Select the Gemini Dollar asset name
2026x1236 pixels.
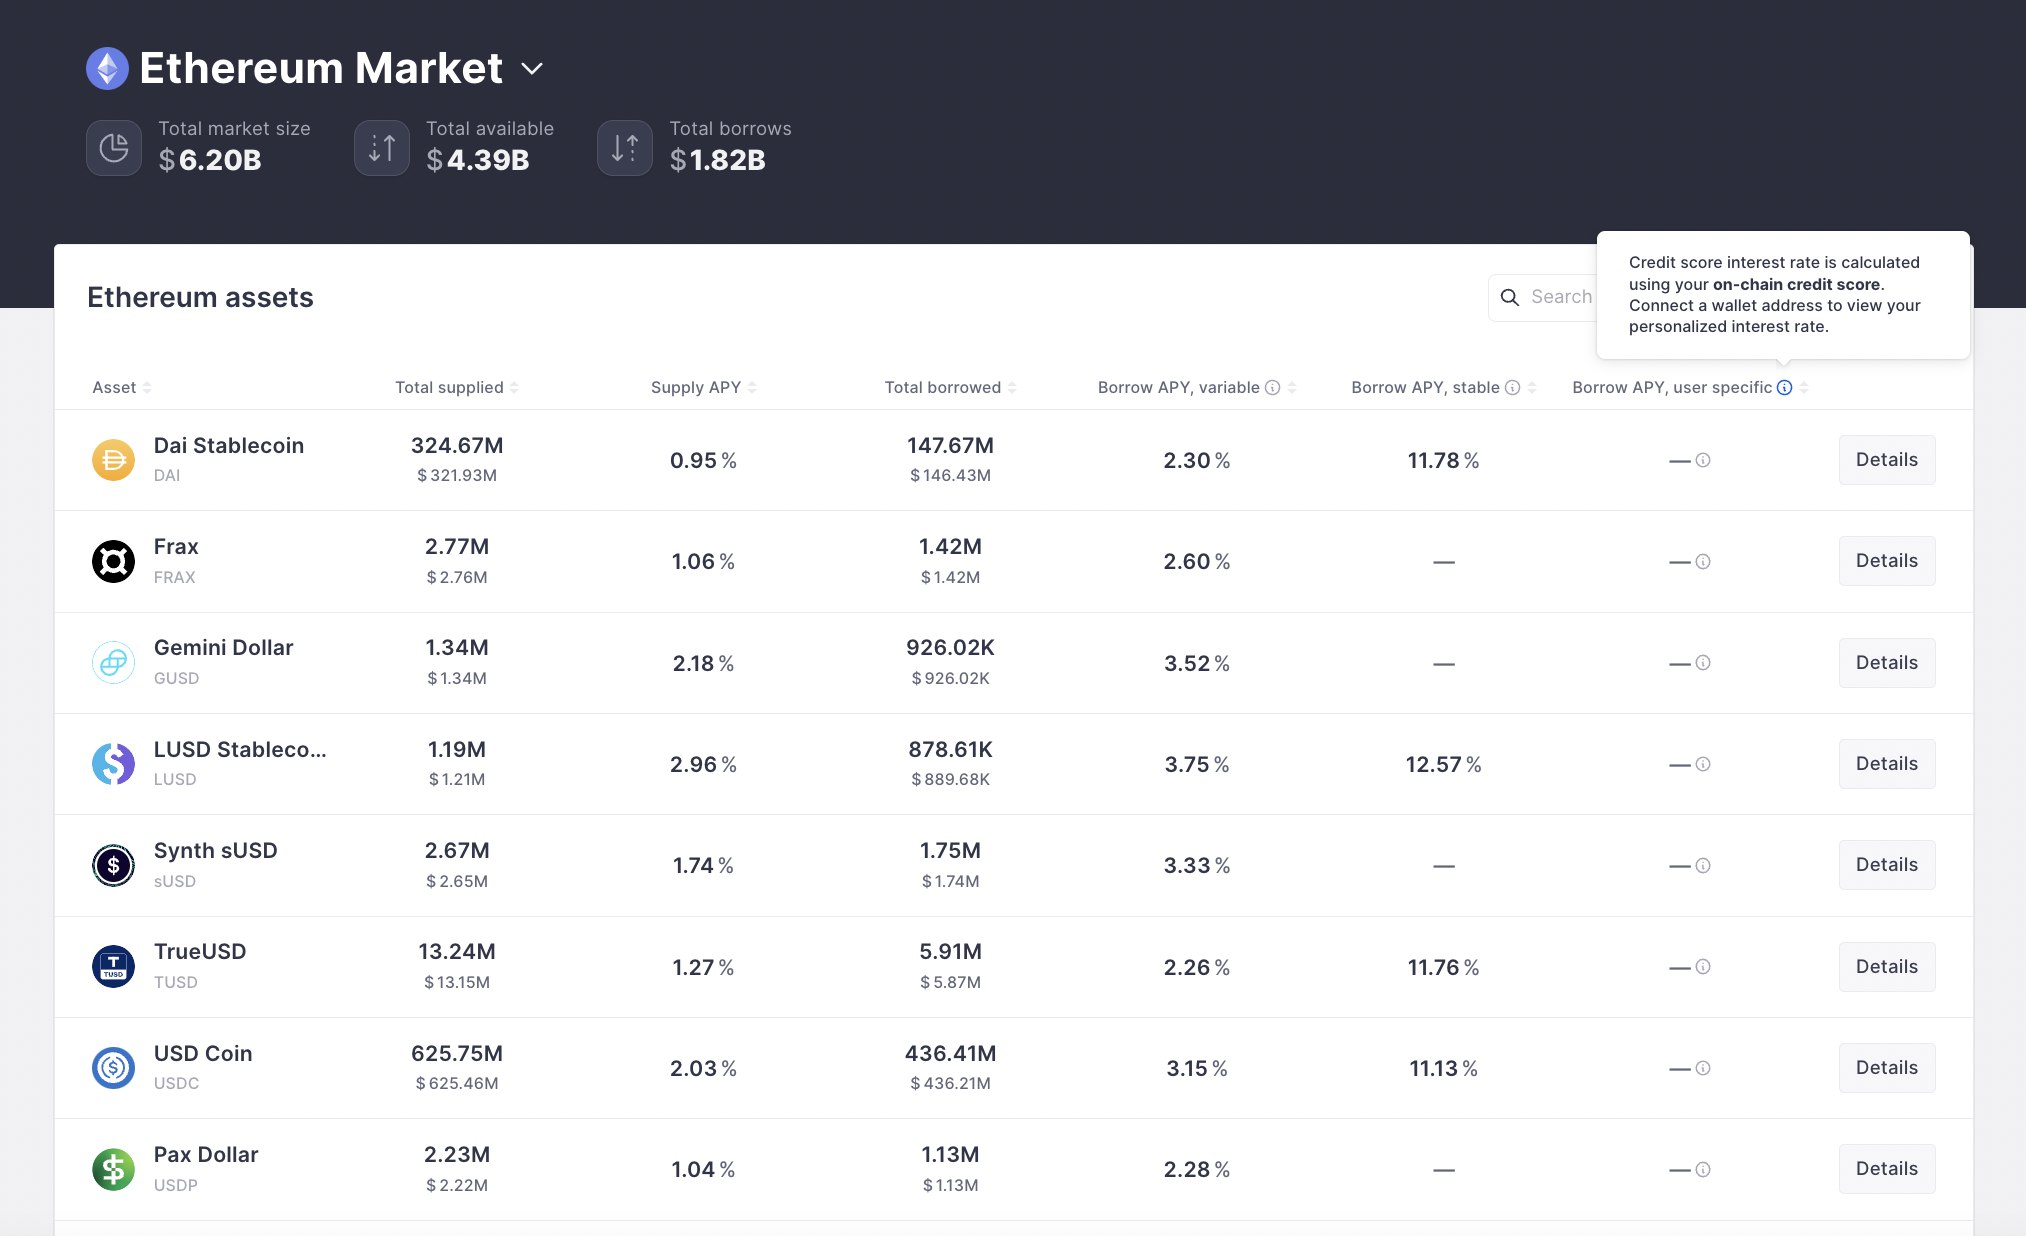(224, 648)
